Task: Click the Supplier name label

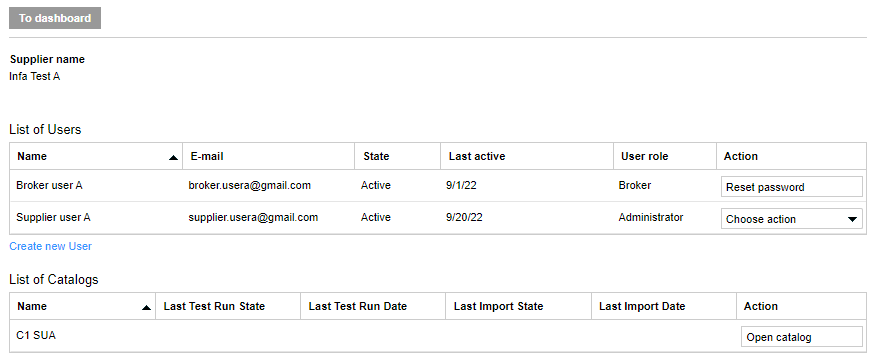Action: [47, 59]
